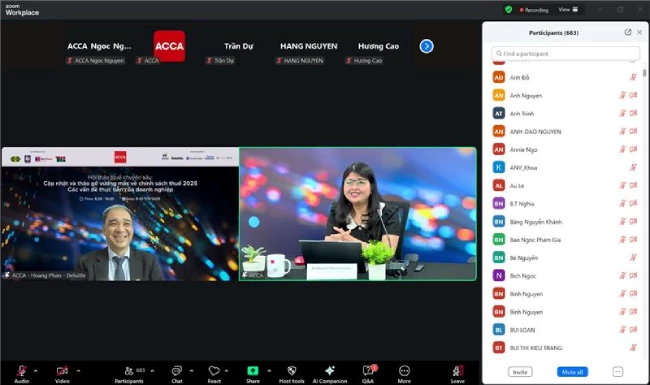This screenshot has width=650, height=385.
Task: Click the encryption shield icon
Action: pyautogui.click(x=509, y=10)
